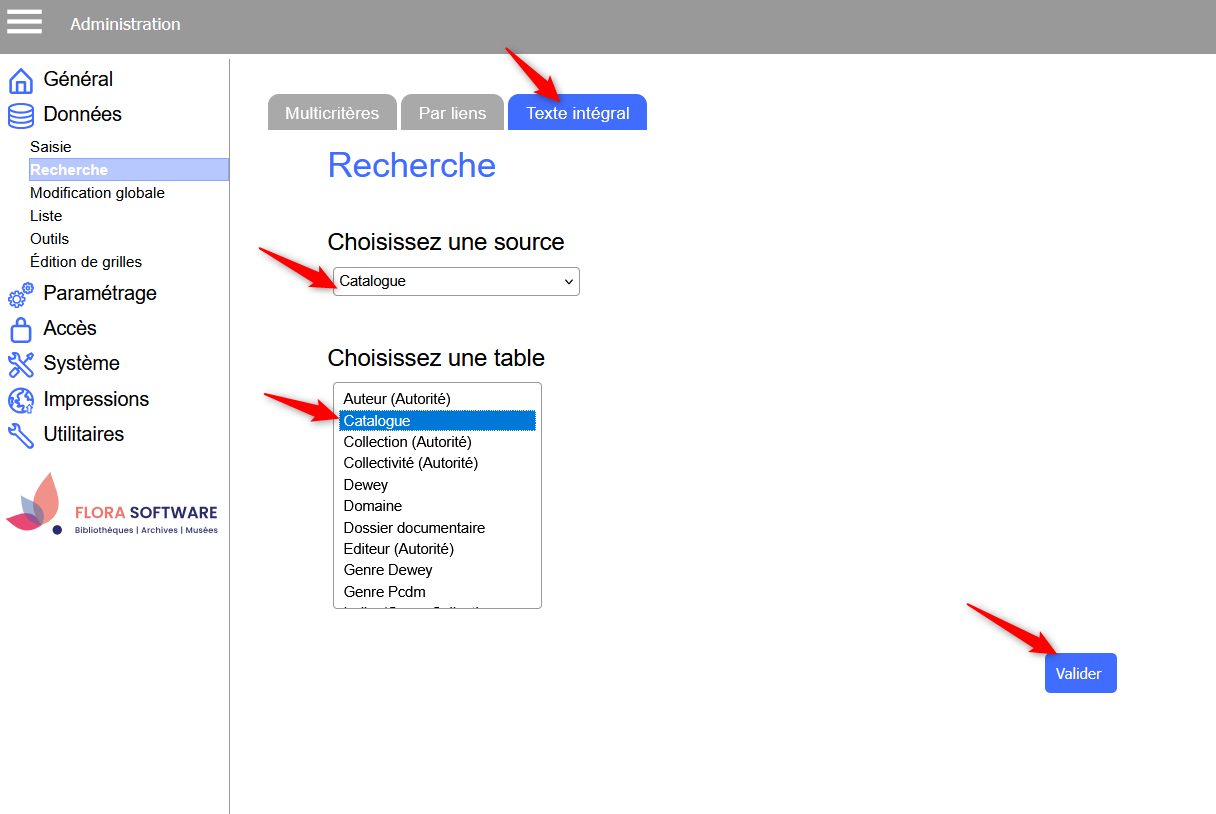This screenshot has width=1216, height=814.
Task: Open the Impressions section
Action: click(96, 399)
